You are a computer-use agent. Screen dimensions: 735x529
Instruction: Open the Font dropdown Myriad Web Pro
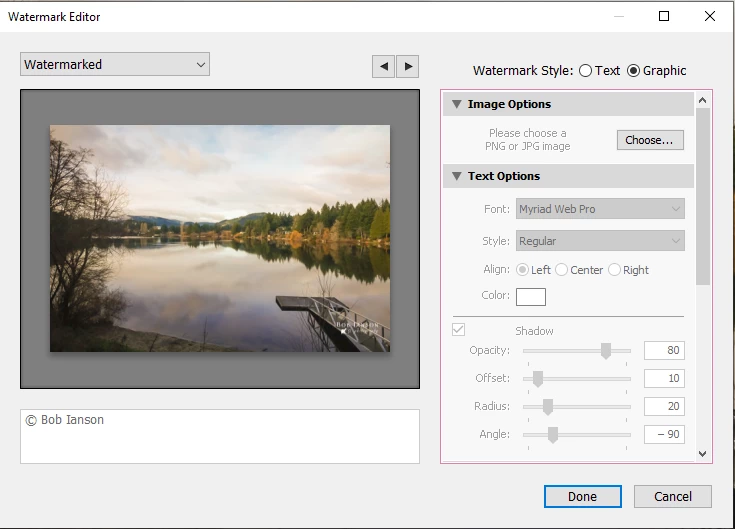click(600, 209)
